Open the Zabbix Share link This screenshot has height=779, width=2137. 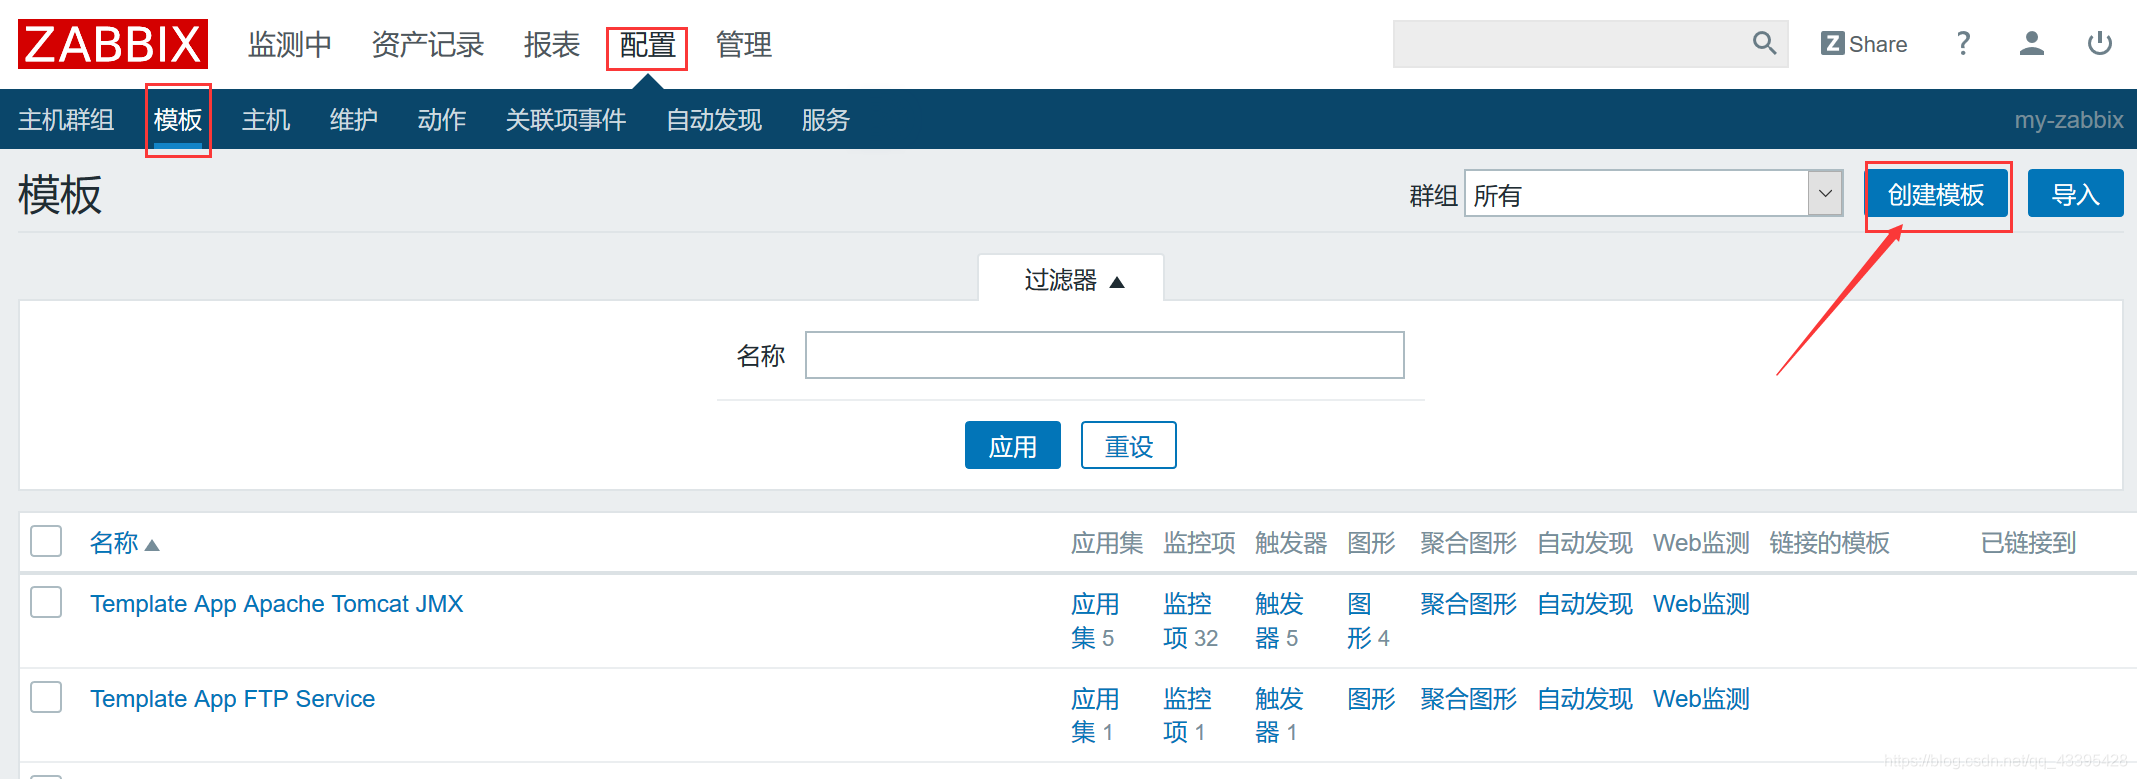(1864, 44)
